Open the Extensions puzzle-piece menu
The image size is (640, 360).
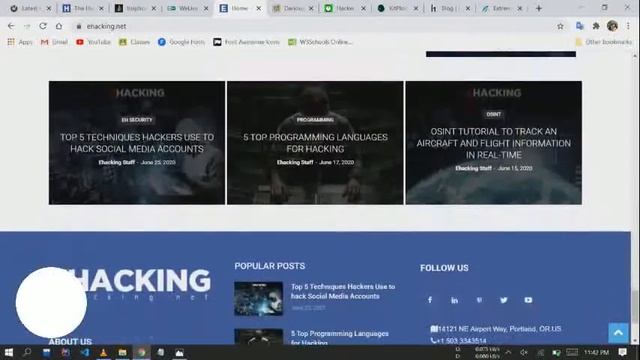tap(596, 26)
